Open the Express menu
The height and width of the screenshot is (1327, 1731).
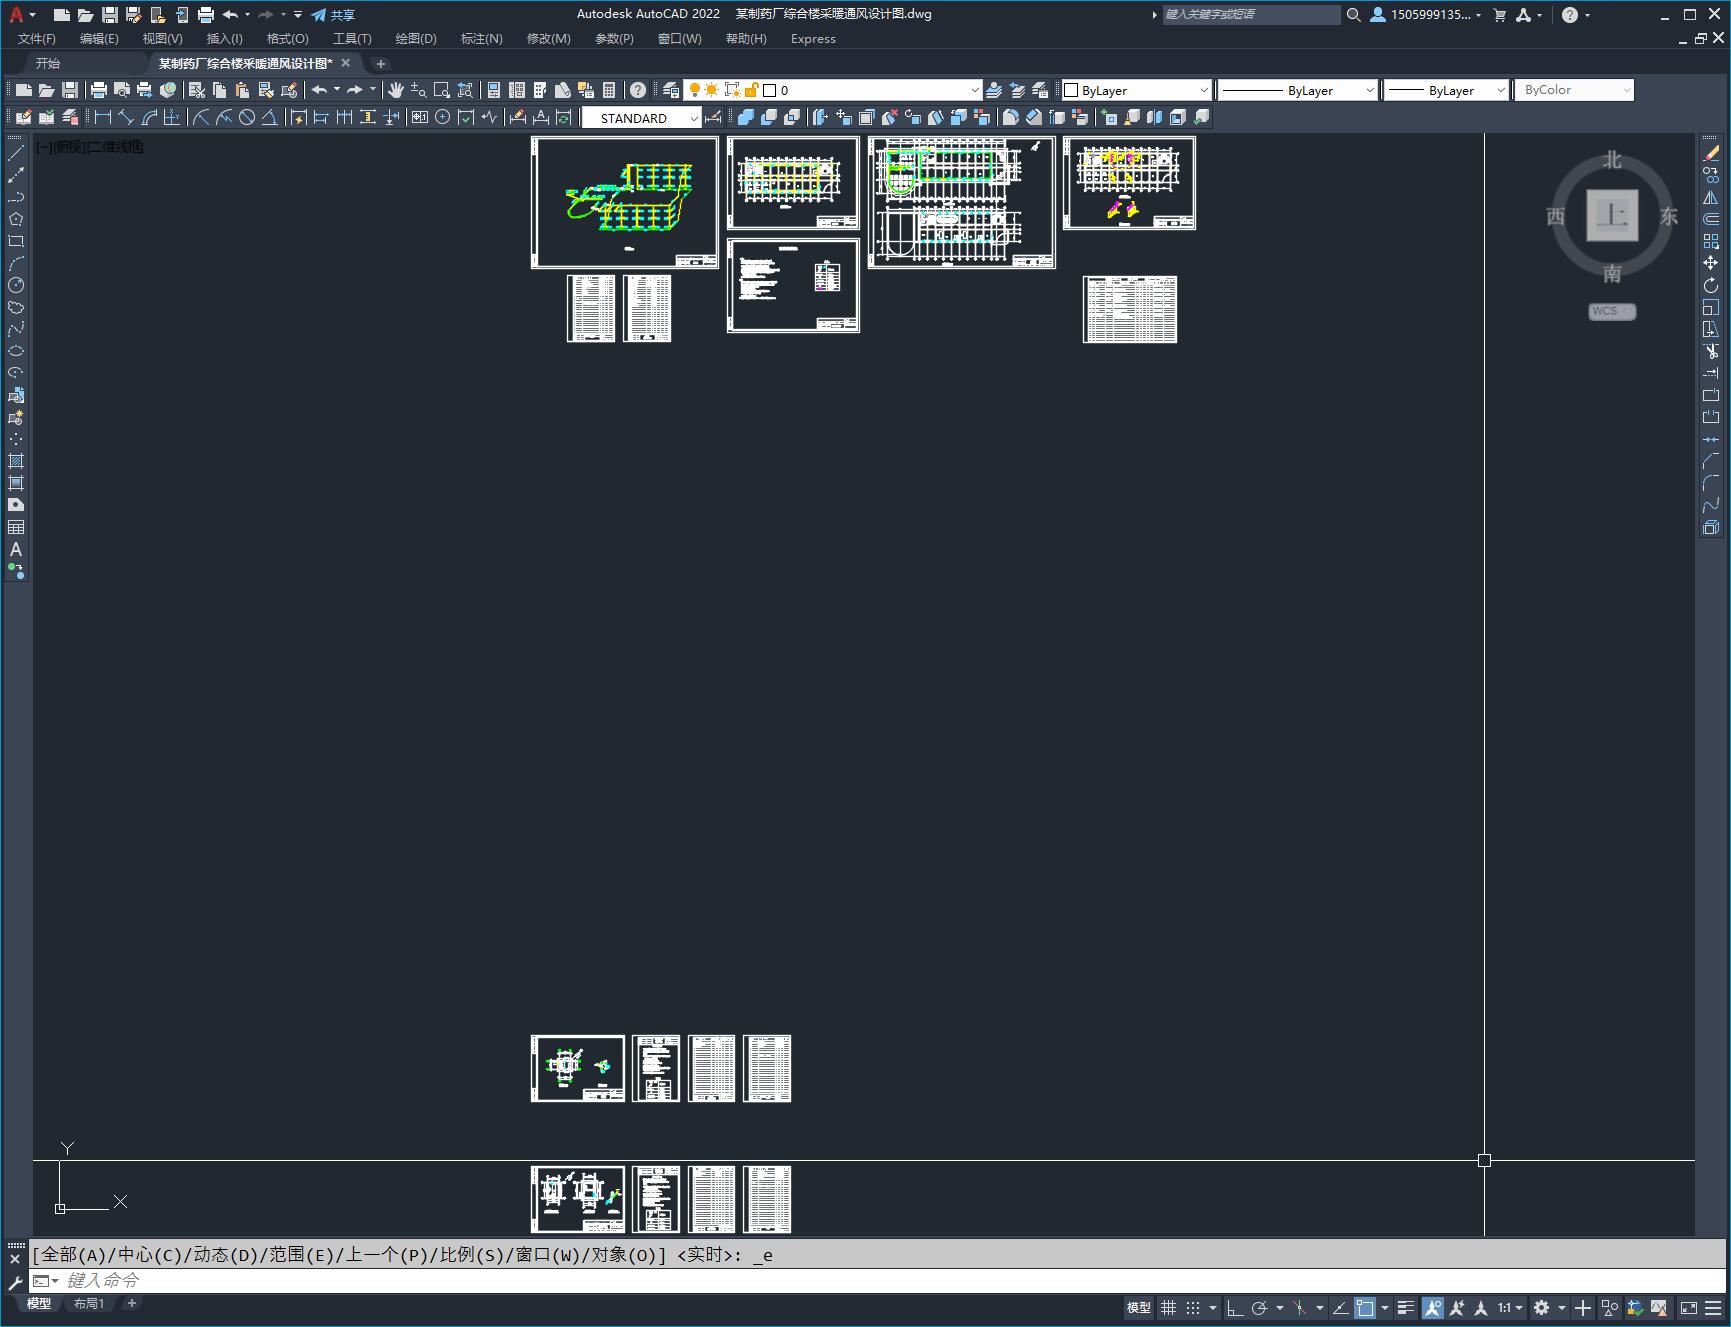tap(813, 39)
